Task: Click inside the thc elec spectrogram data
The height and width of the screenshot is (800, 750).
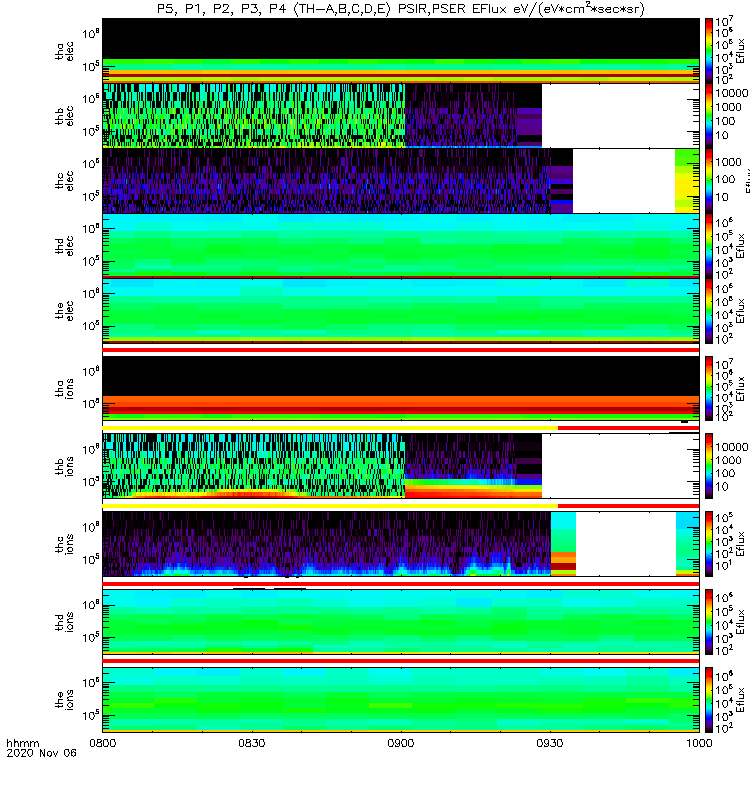Action: [327, 181]
